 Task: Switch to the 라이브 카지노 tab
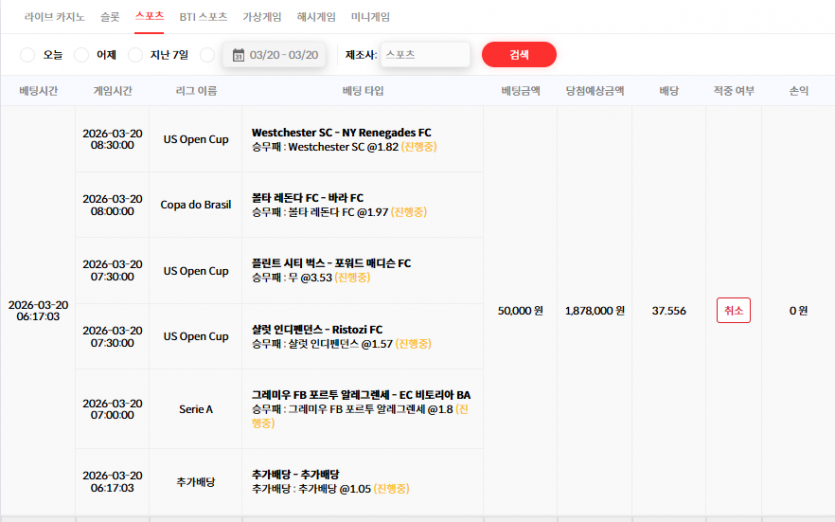[x=54, y=17]
